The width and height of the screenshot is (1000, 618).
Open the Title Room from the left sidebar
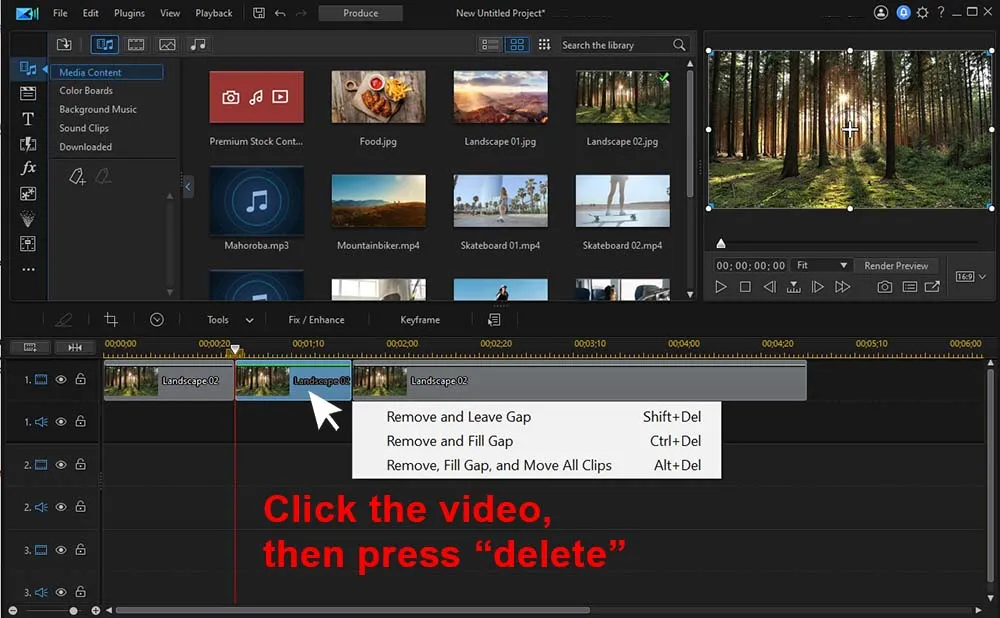coord(28,118)
